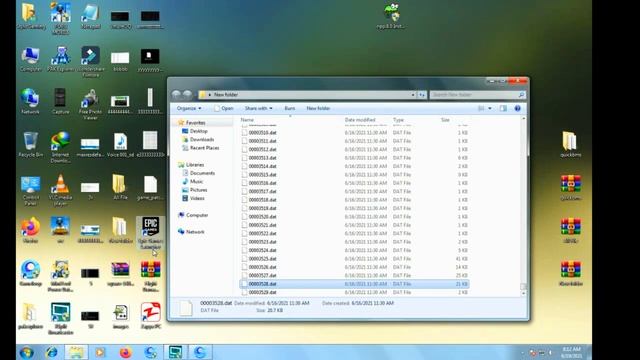This screenshot has width=640, height=360.
Task: Expand the change view options arrow
Action: click(490, 108)
